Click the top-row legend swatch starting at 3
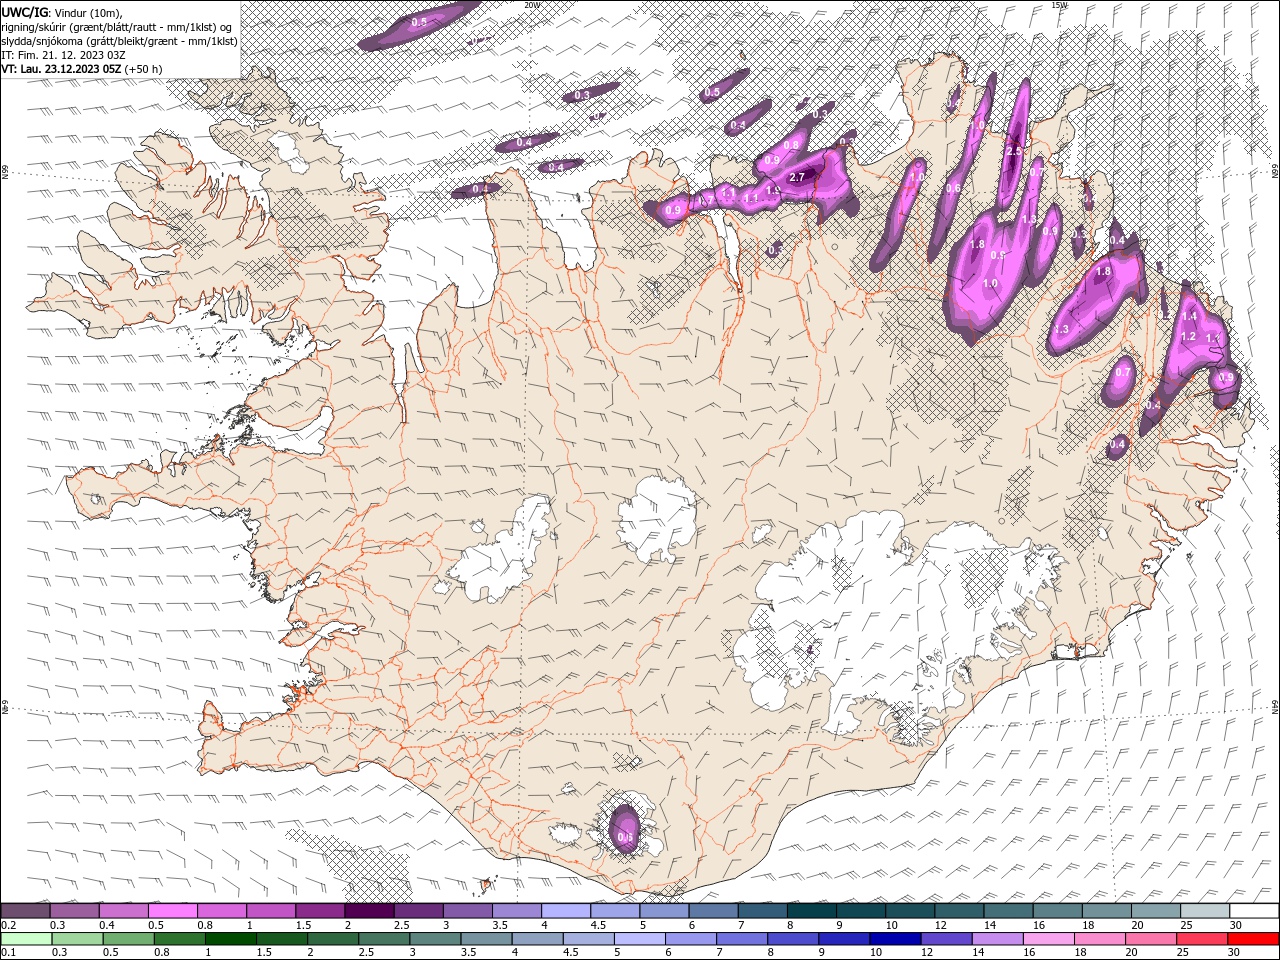The width and height of the screenshot is (1280, 960). tap(467, 911)
